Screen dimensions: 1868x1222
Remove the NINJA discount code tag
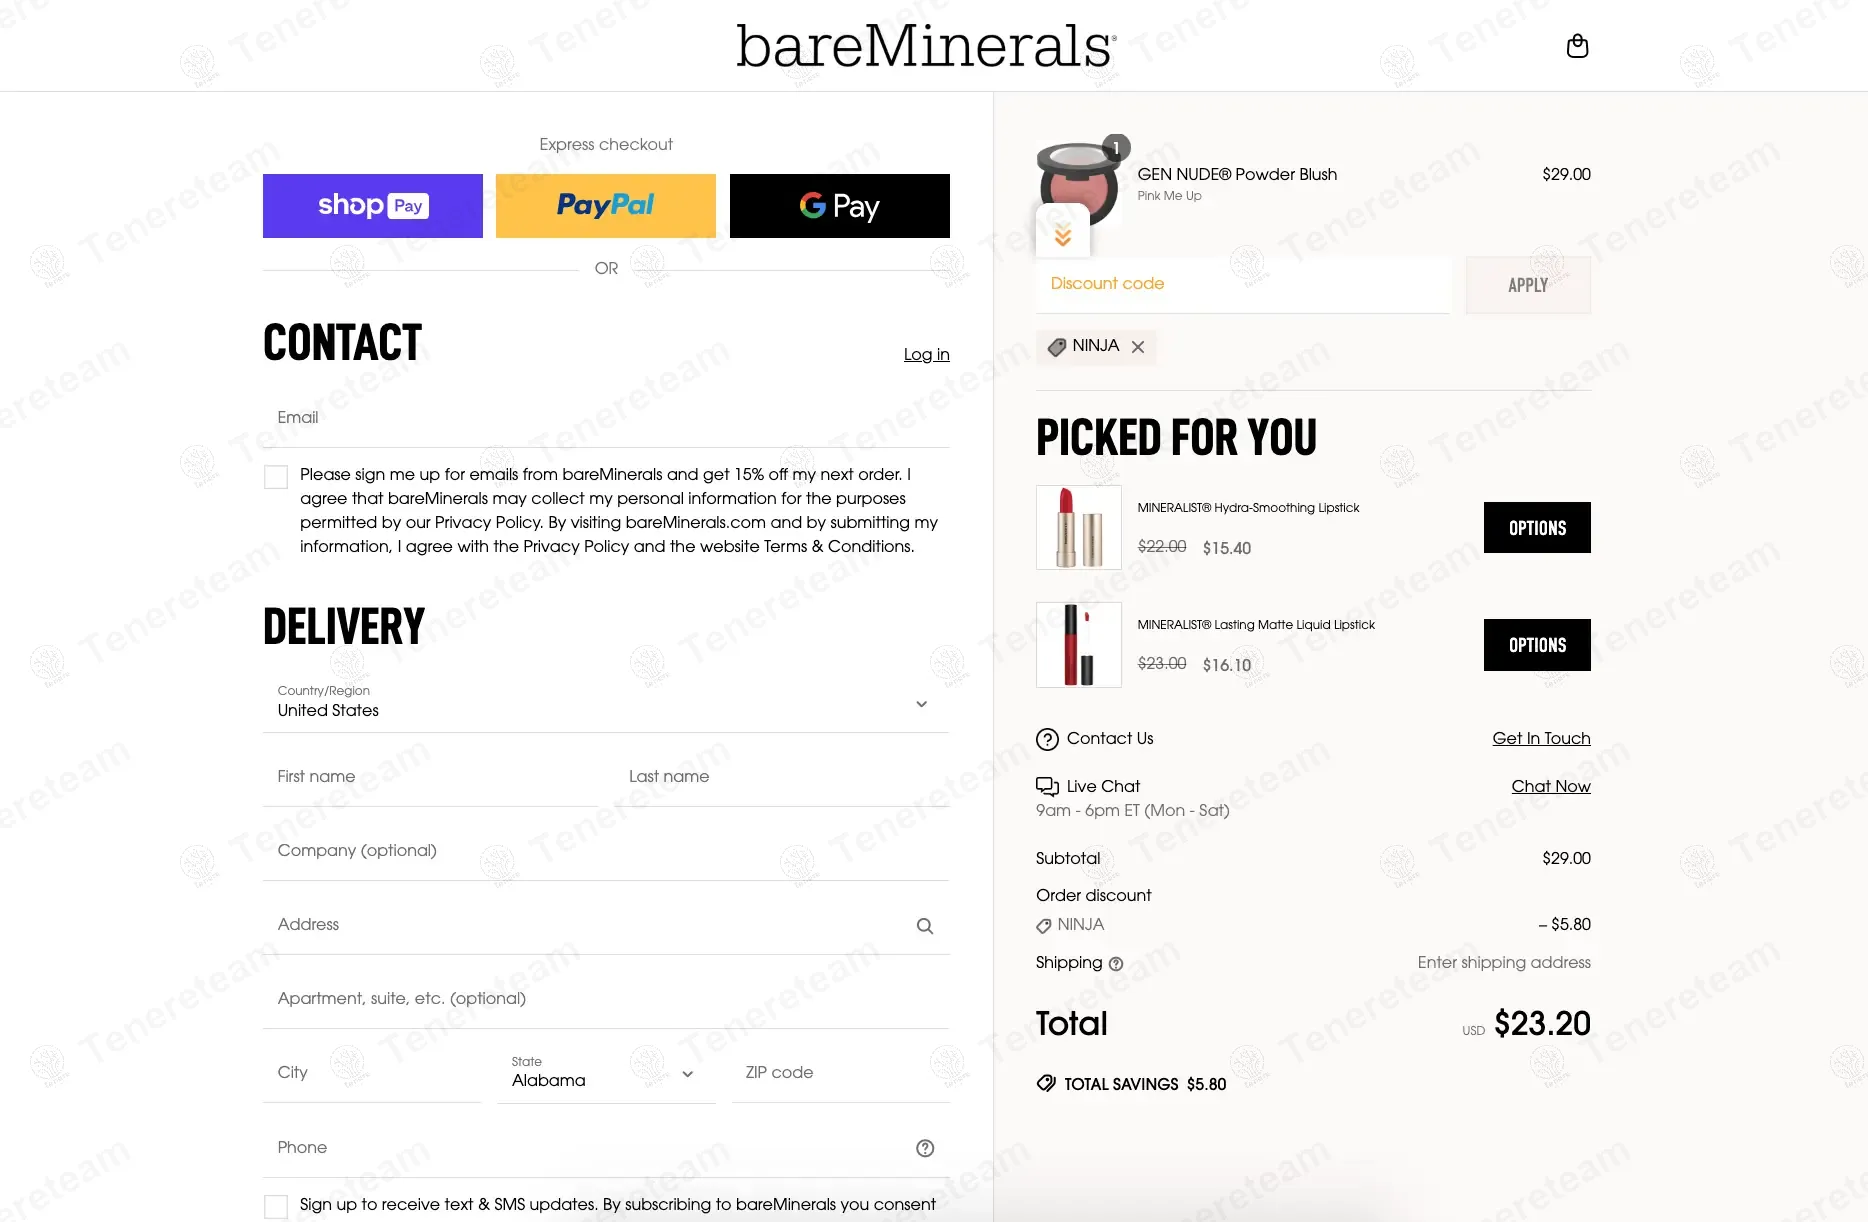pos(1138,347)
